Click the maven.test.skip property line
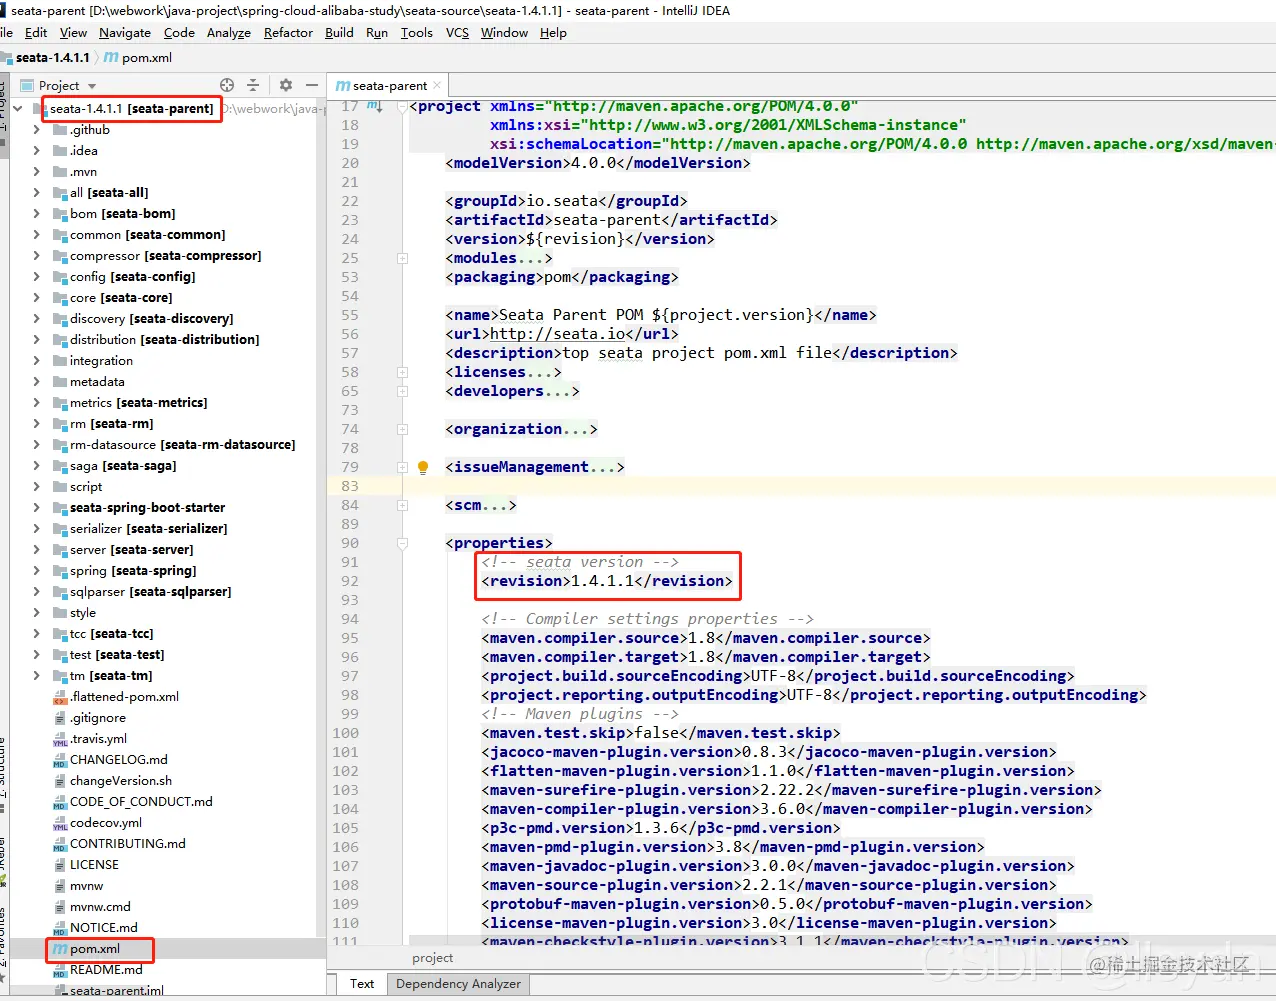This screenshot has width=1276, height=1001. point(660,733)
